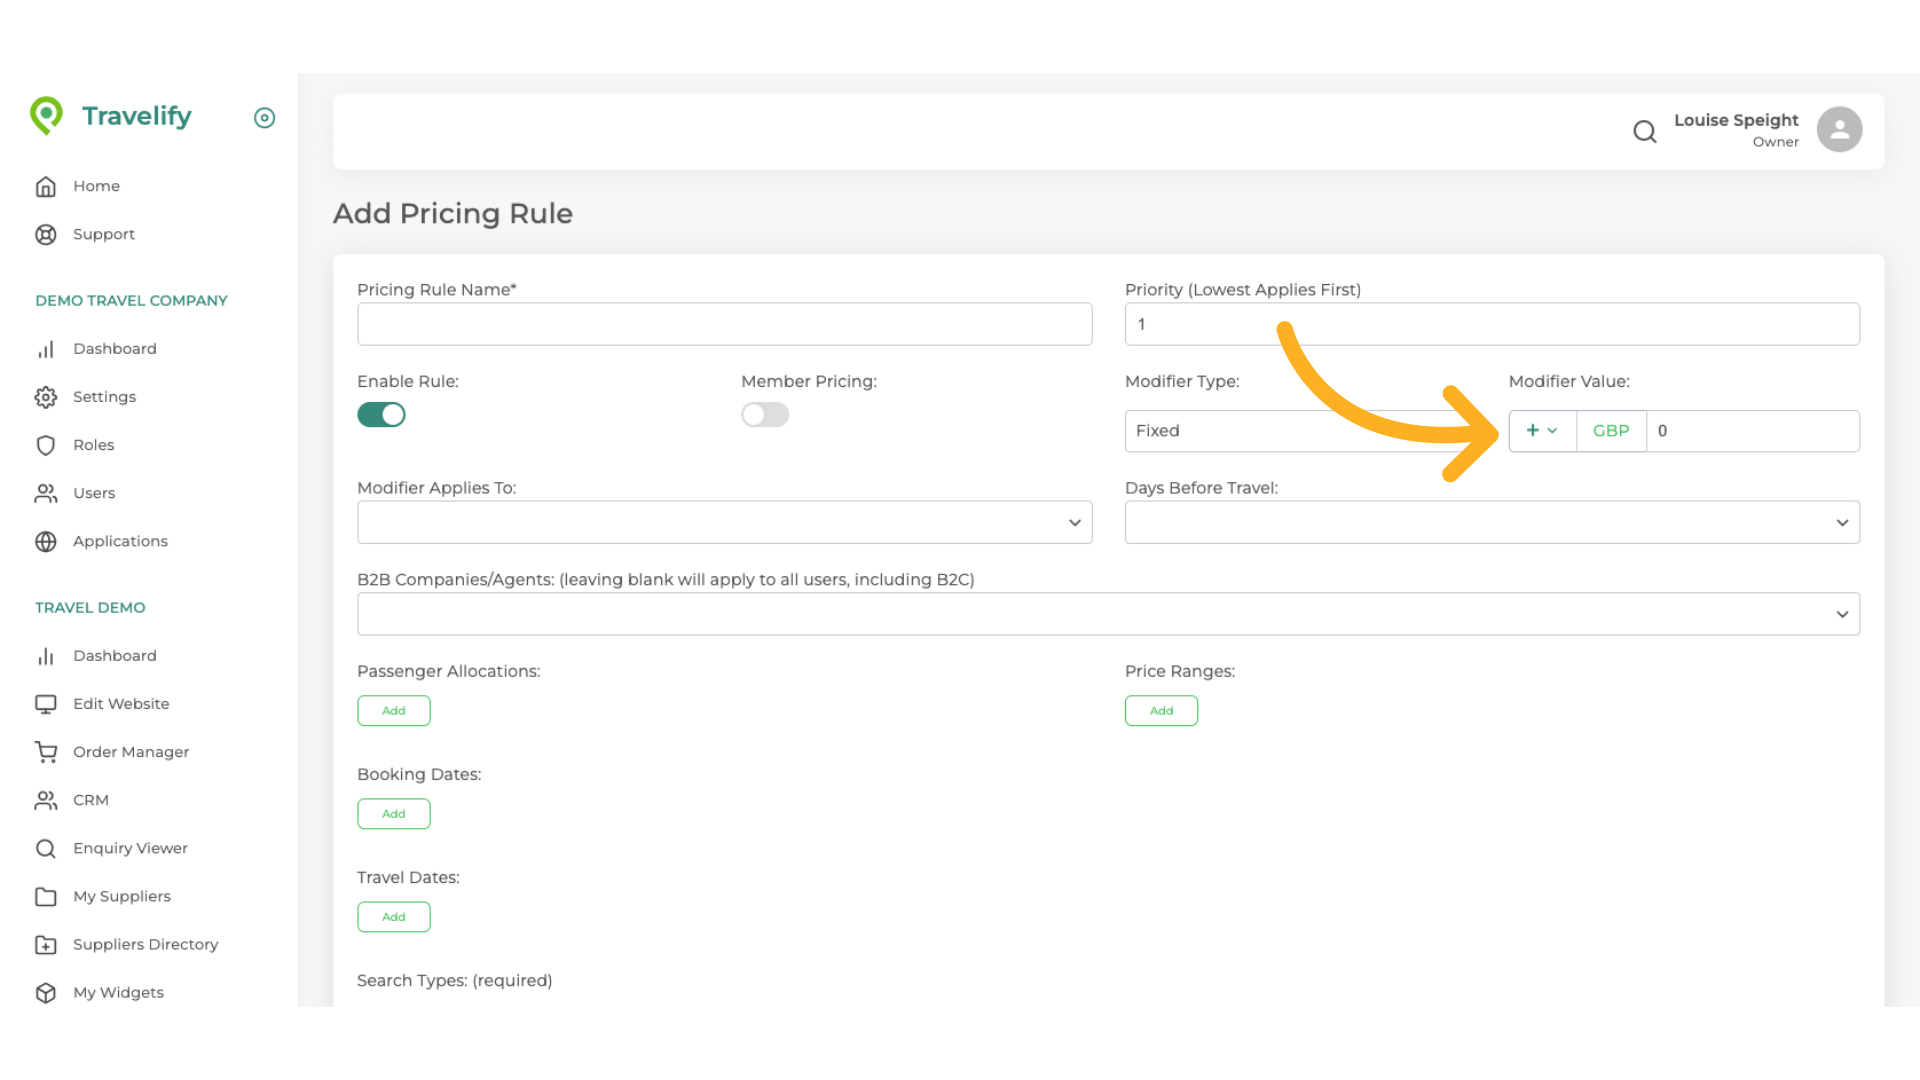Click the sidebar collapse target icon
The width and height of the screenshot is (1920, 1080).
pyautogui.click(x=264, y=118)
